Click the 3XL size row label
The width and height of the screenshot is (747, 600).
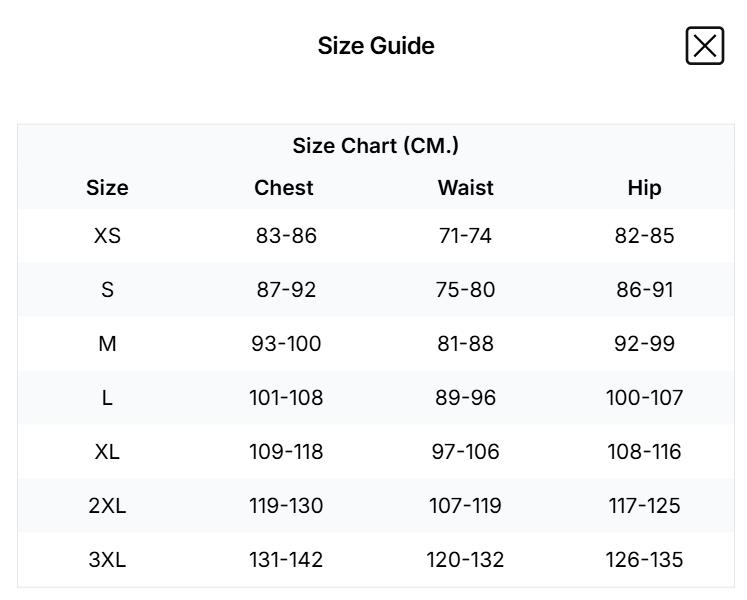(x=107, y=560)
